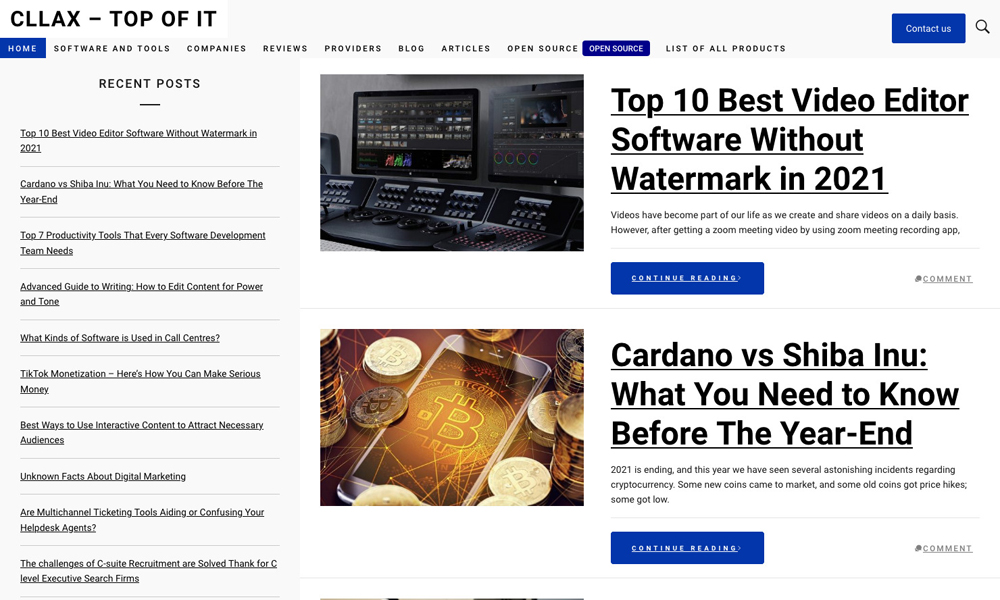Screen dimensions: 1000x600
Task: Click the blue Open Source badge
Action: 616,48
